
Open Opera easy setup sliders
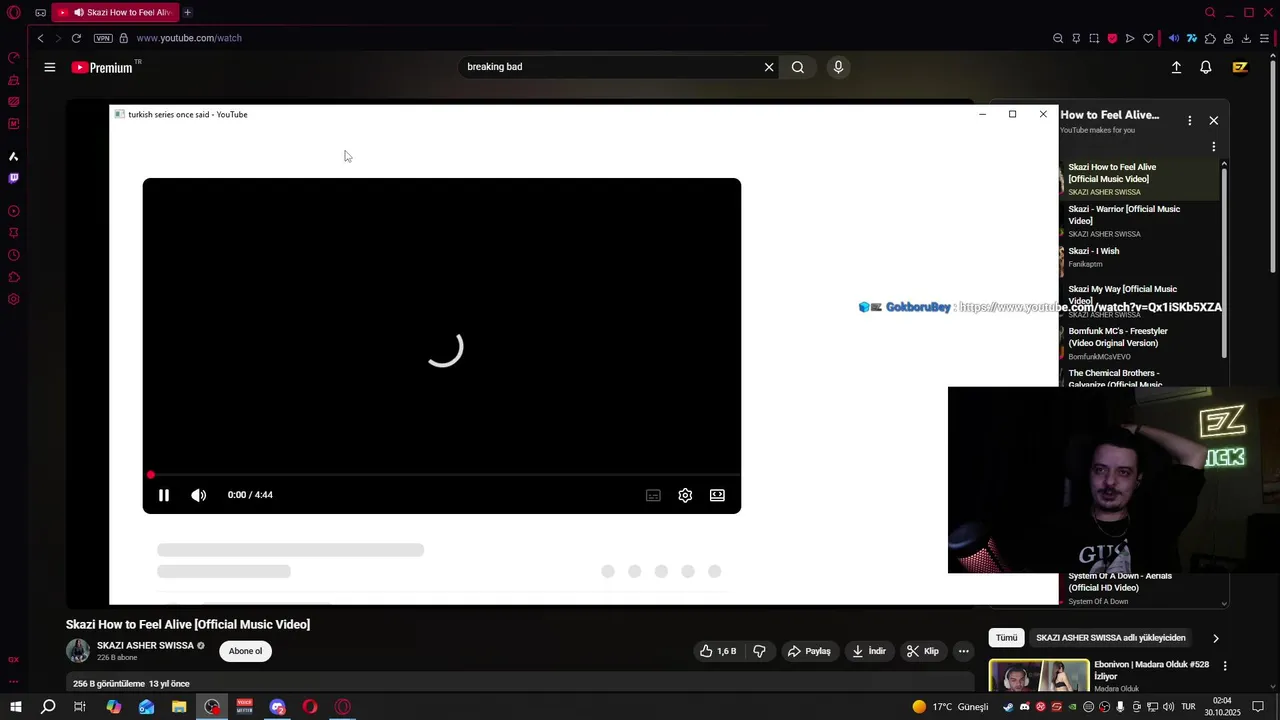coord(1264,38)
